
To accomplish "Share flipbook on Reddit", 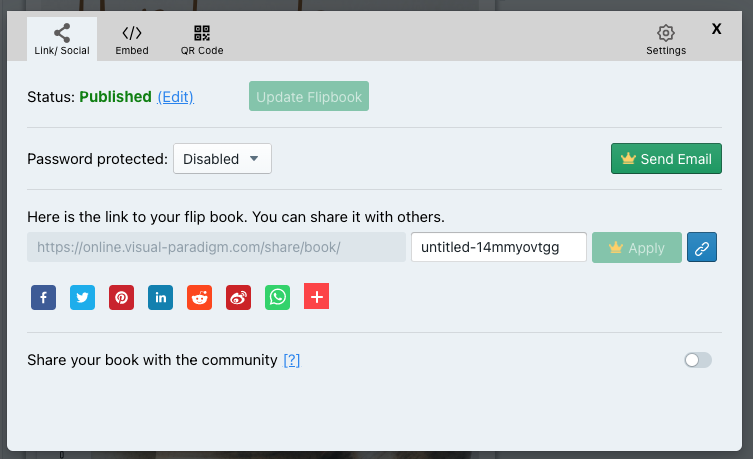I will [x=199, y=297].
